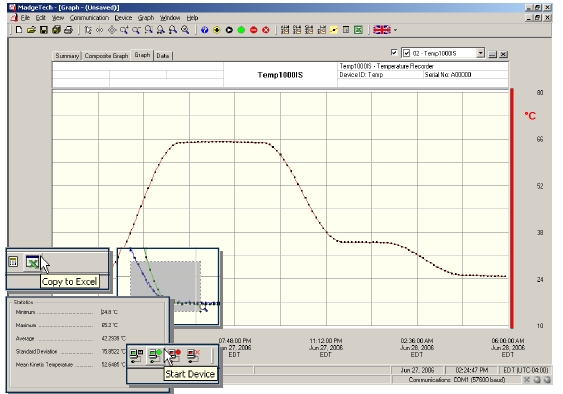The image size is (563, 394).
Task: Click the 38 value on the temperature axis
Action: click(540, 233)
